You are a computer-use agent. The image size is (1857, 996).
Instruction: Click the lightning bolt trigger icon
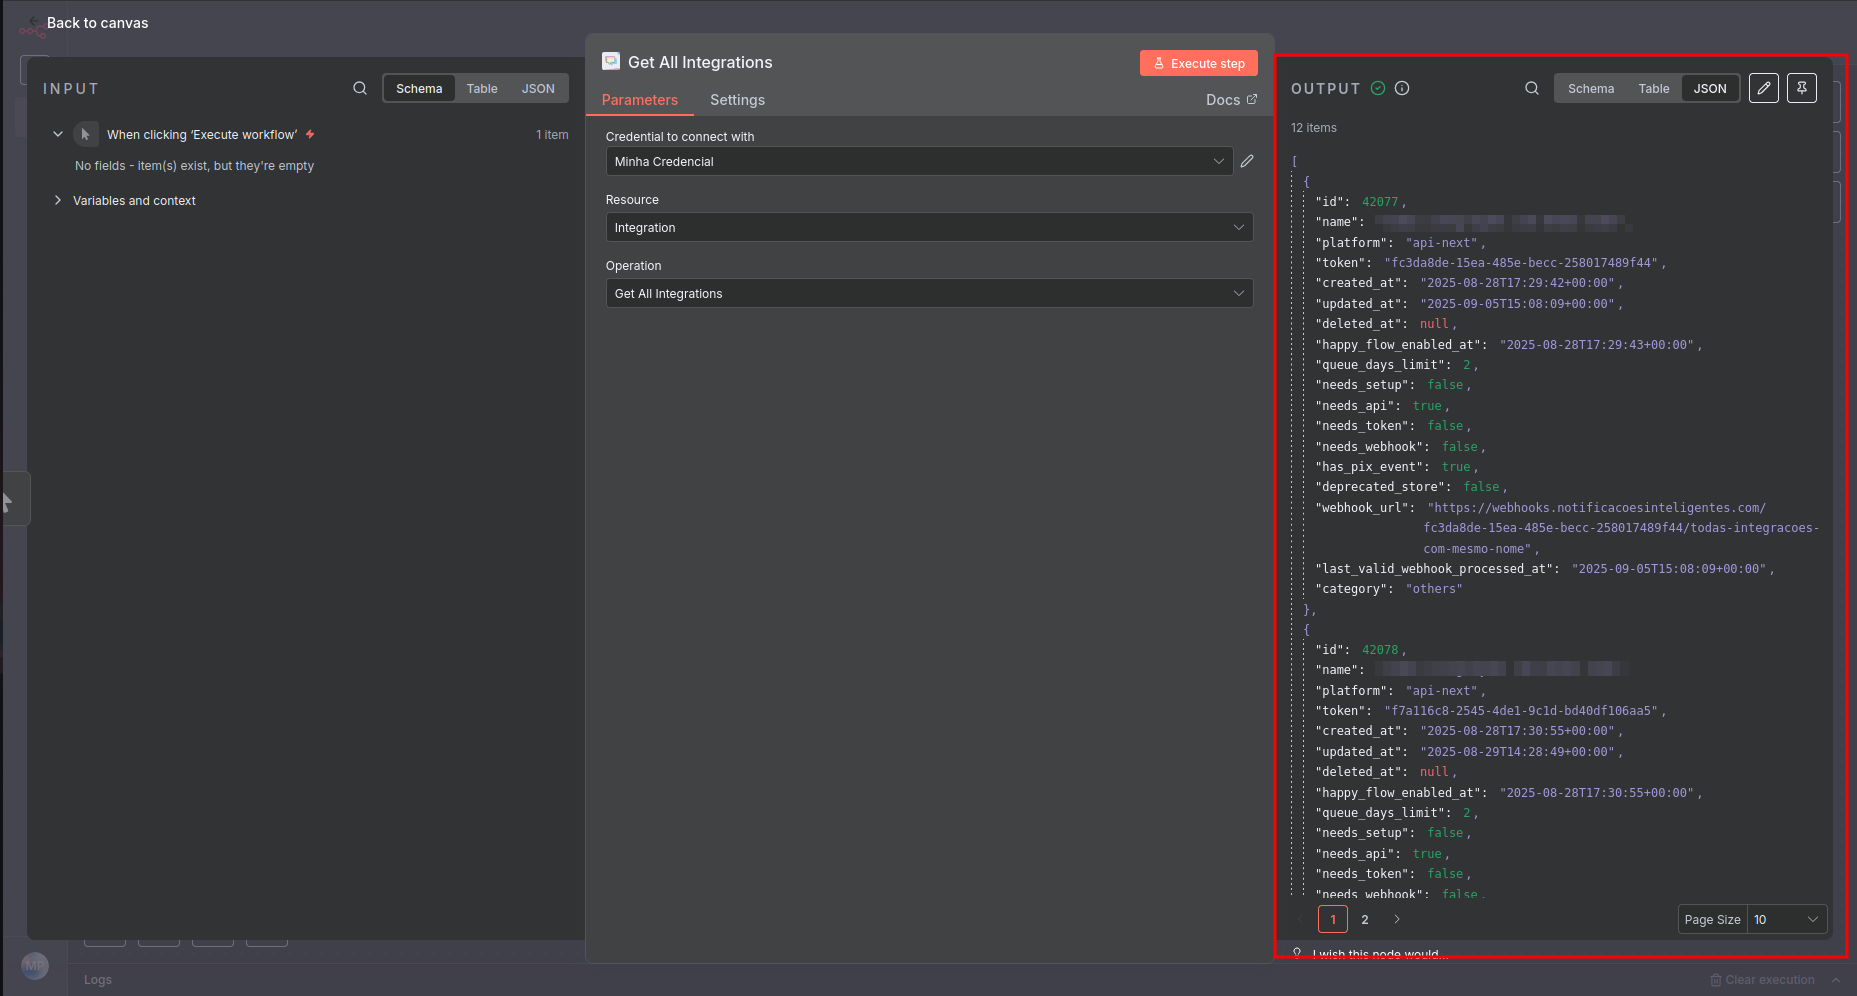310,134
